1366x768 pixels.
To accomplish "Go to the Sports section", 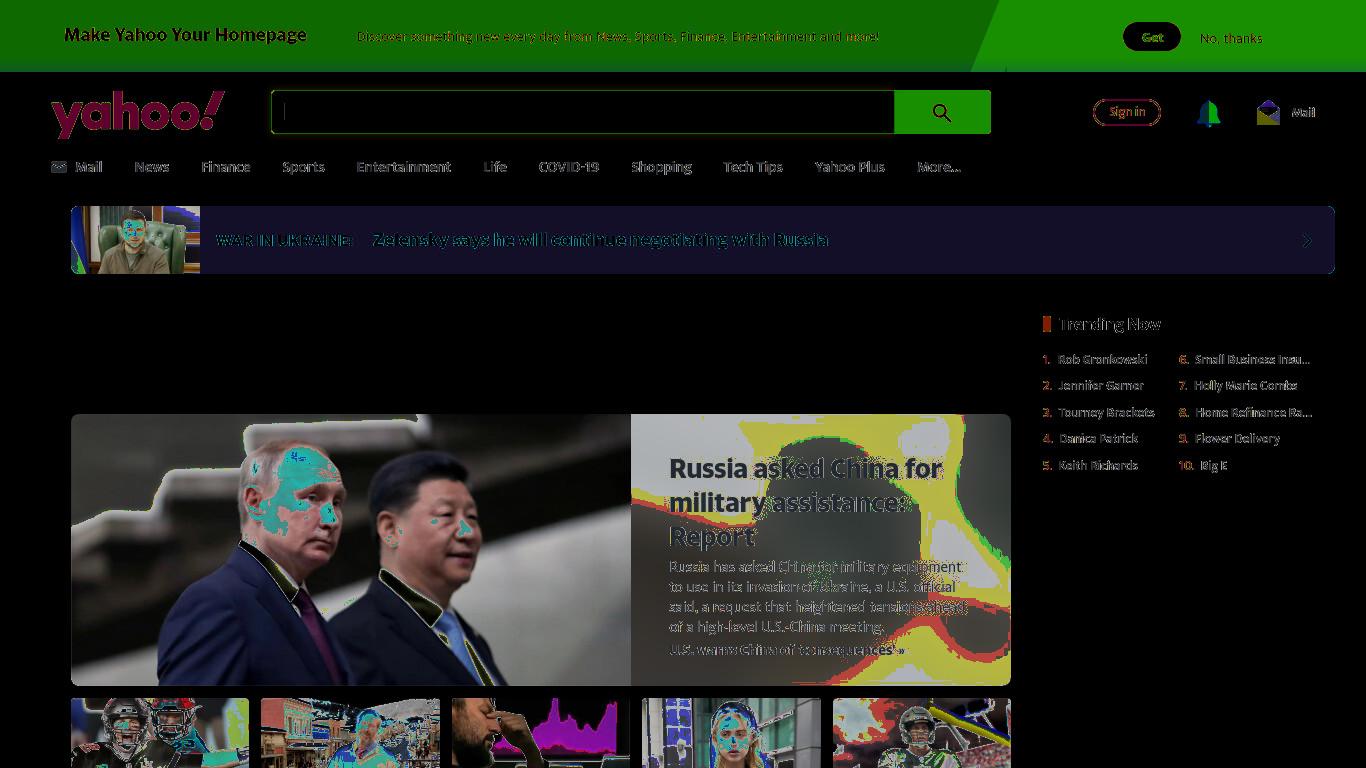I will pyautogui.click(x=303, y=167).
